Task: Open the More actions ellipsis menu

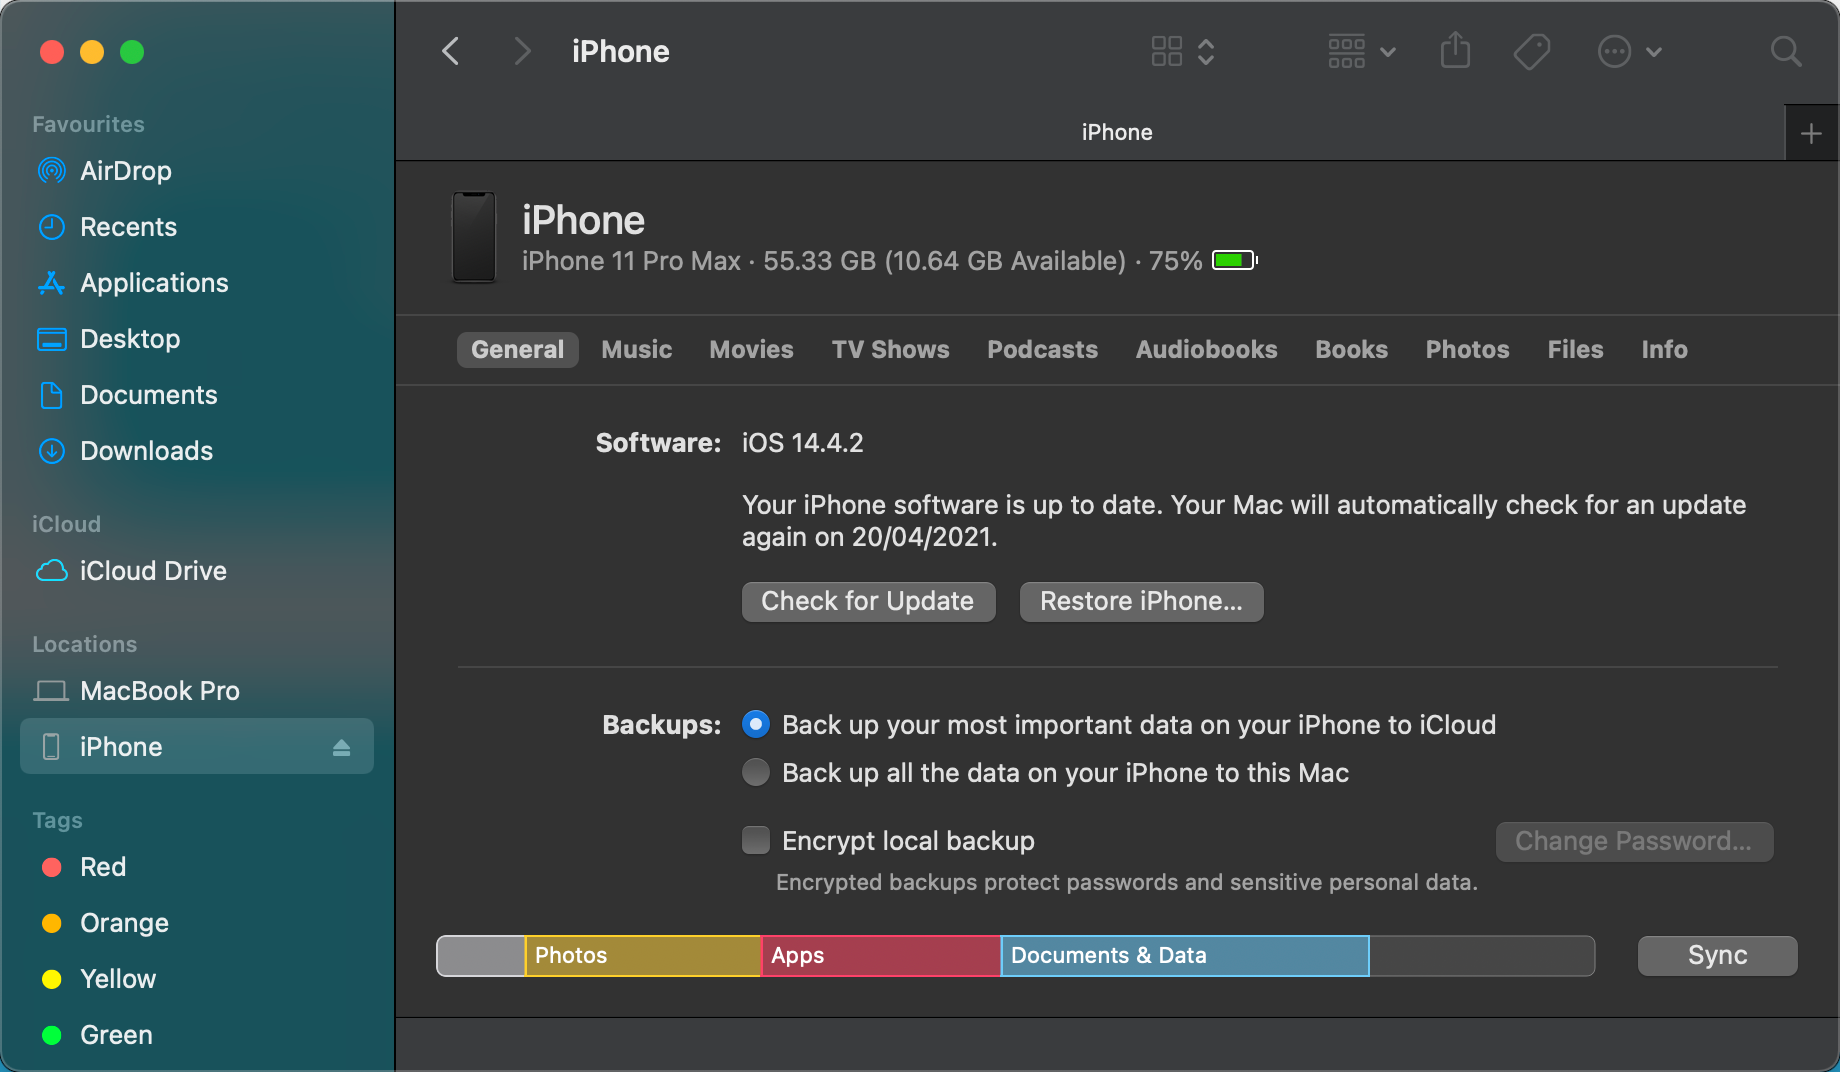Action: 1628,51
